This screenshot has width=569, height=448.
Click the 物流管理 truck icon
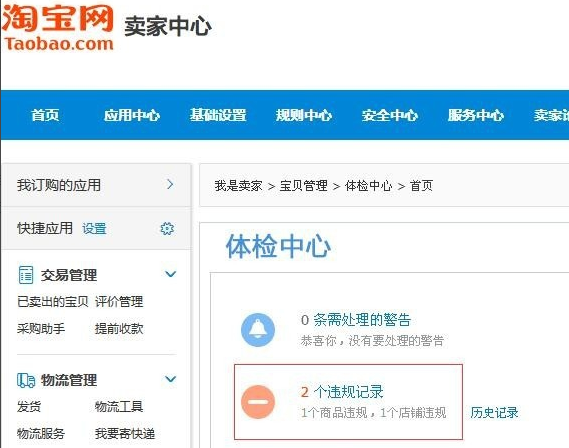(26, 380)
